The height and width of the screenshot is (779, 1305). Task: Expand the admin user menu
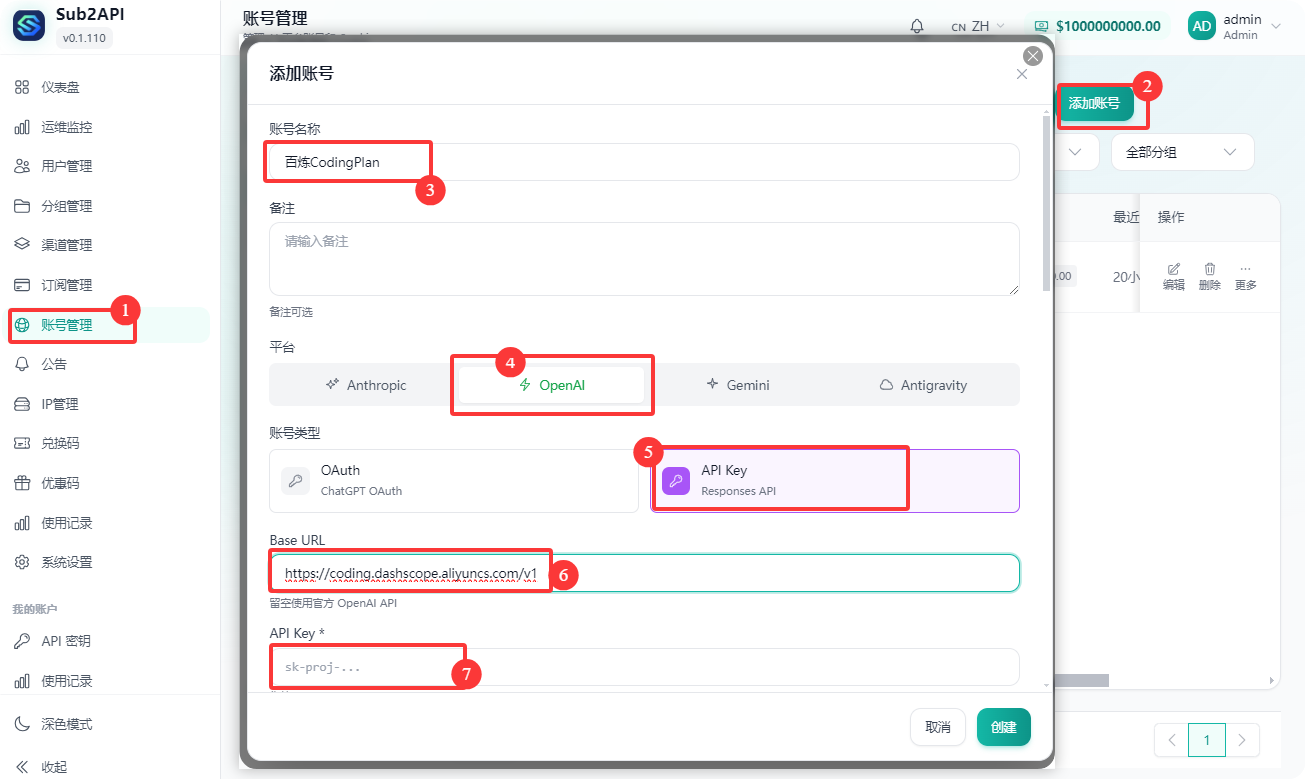coord(1234,26)
